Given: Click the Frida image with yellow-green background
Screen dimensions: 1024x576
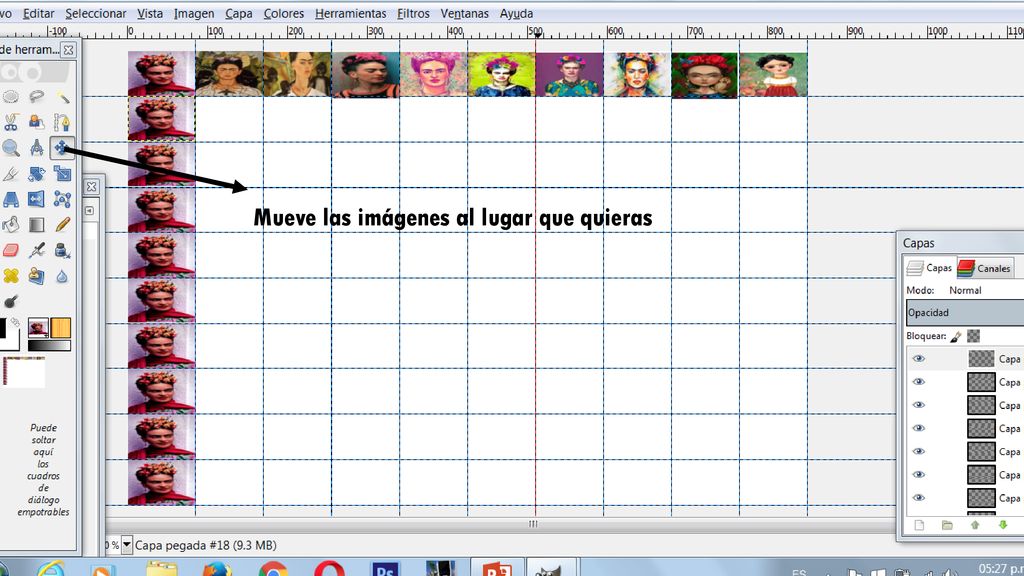Looking at the screenshot, I should [x=501, y=74].
